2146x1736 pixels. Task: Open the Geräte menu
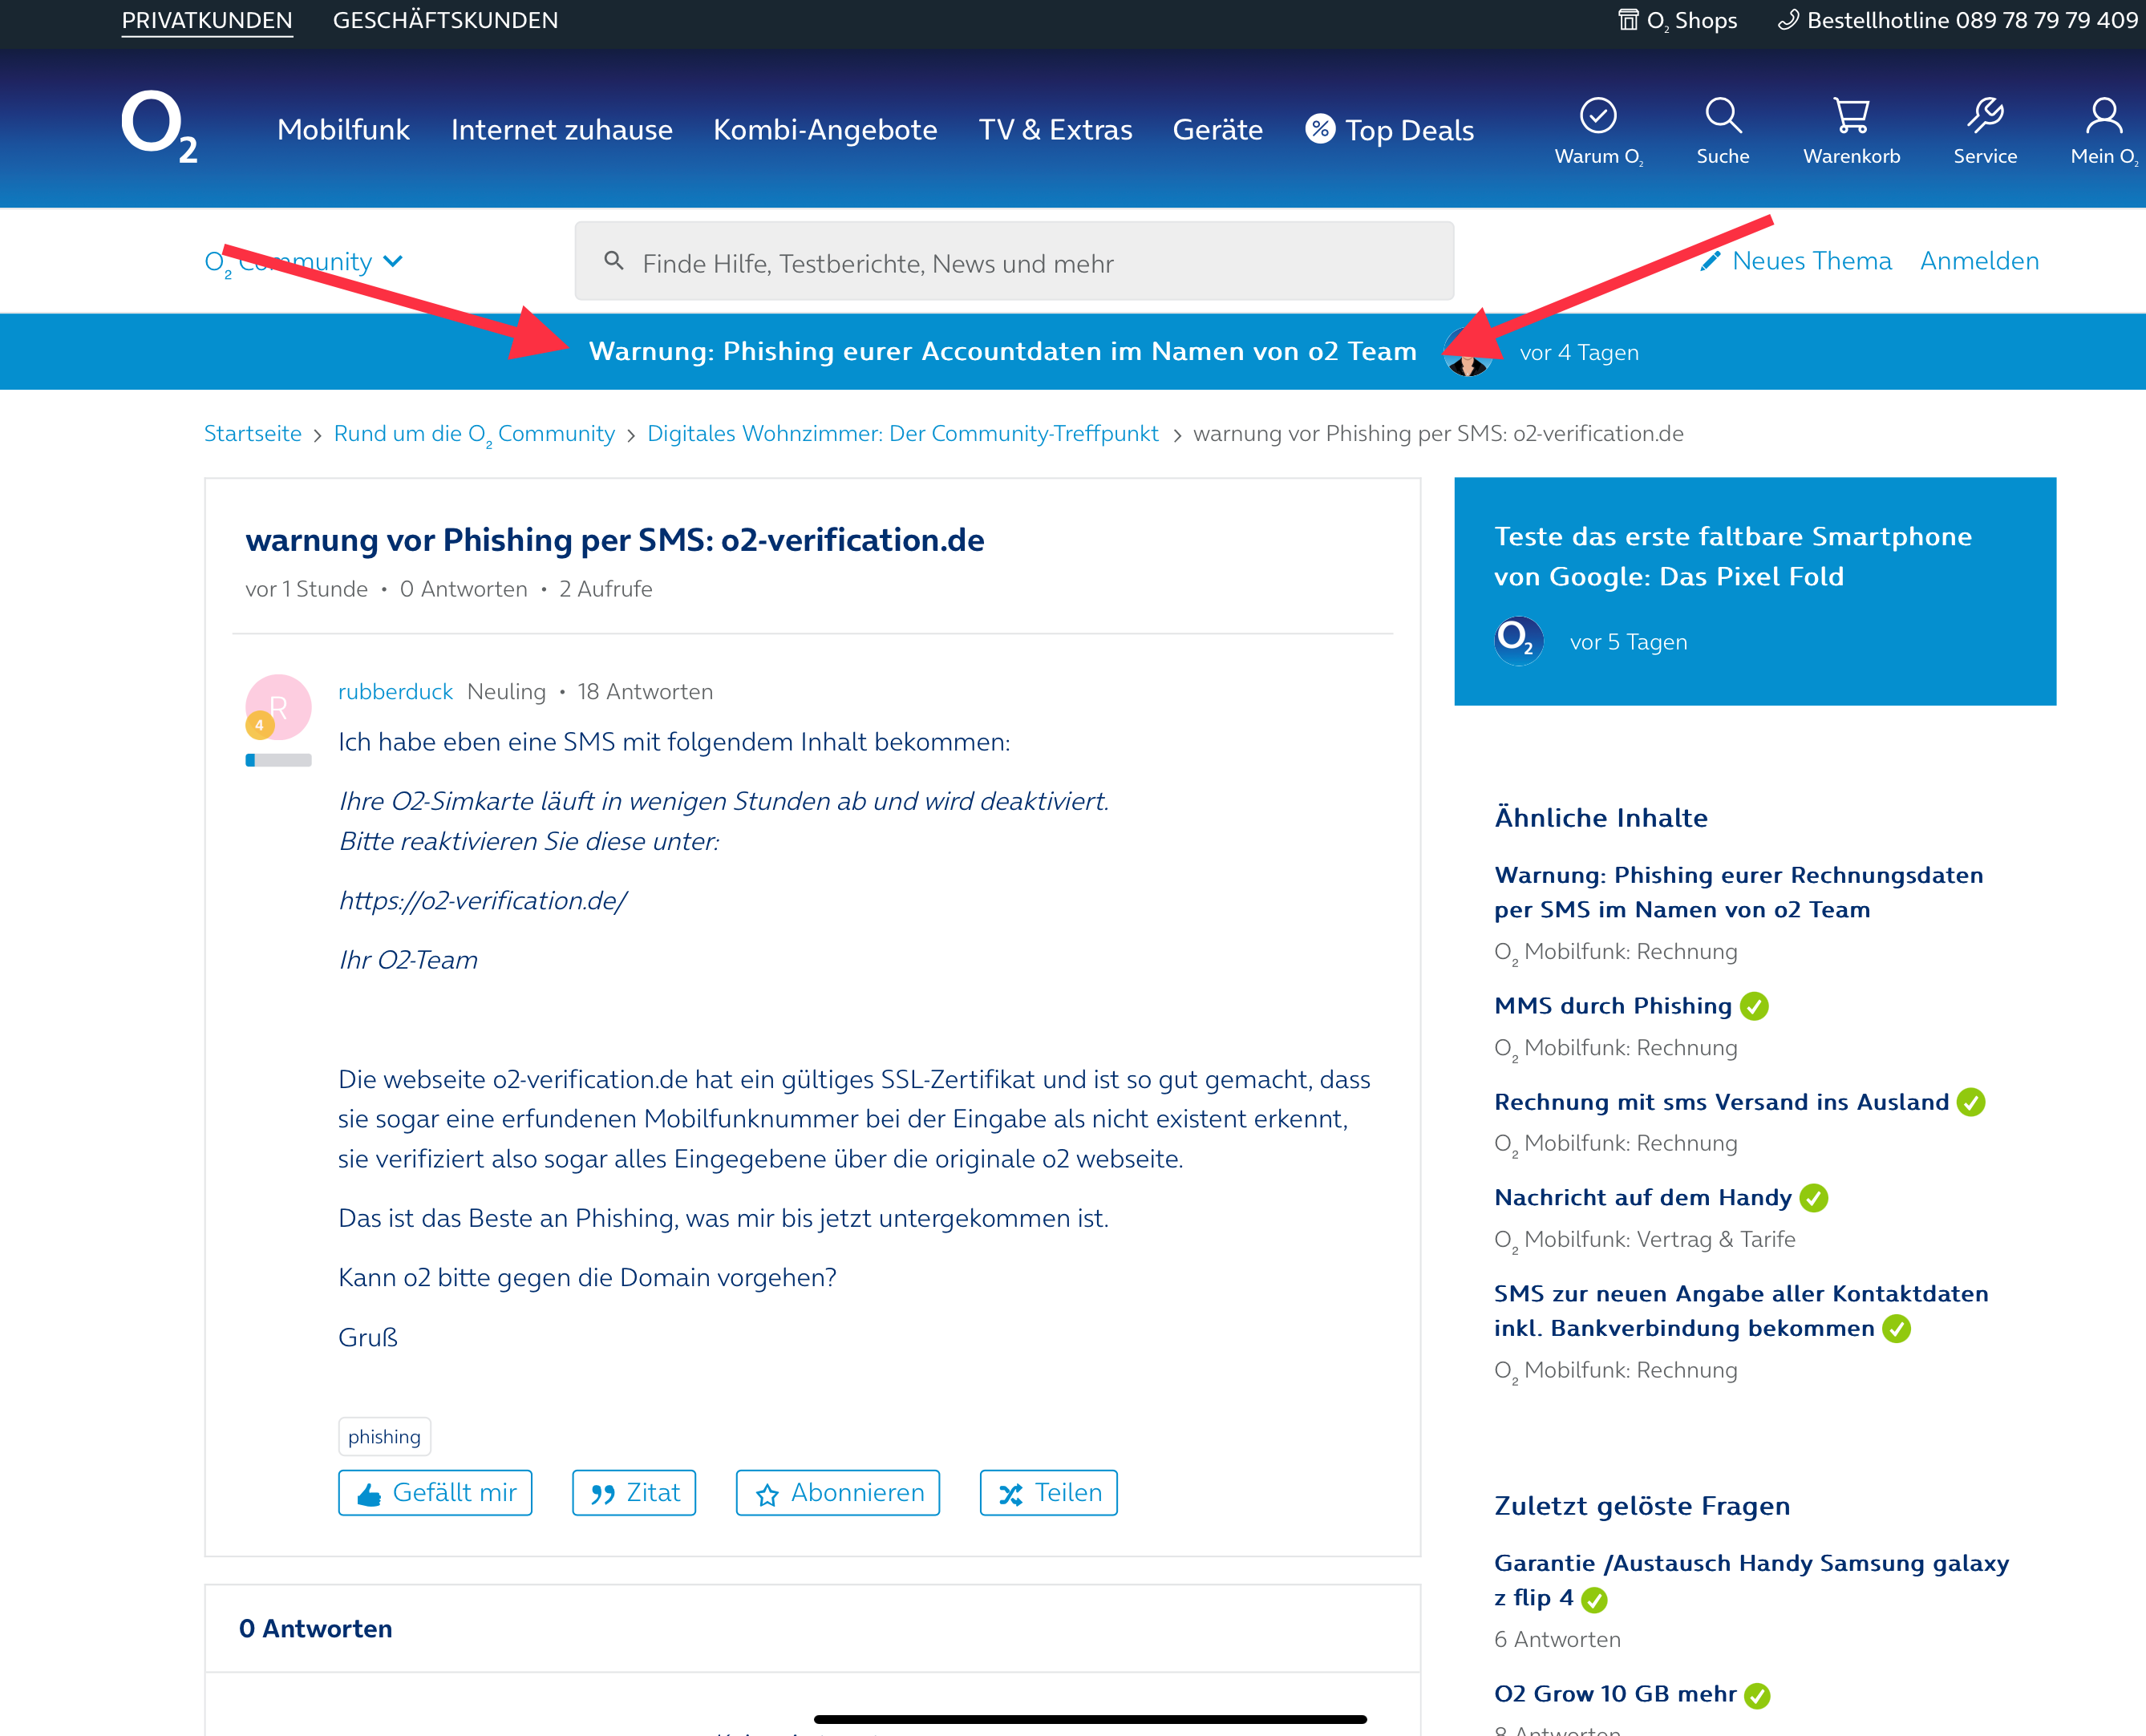click(1217, 129)
